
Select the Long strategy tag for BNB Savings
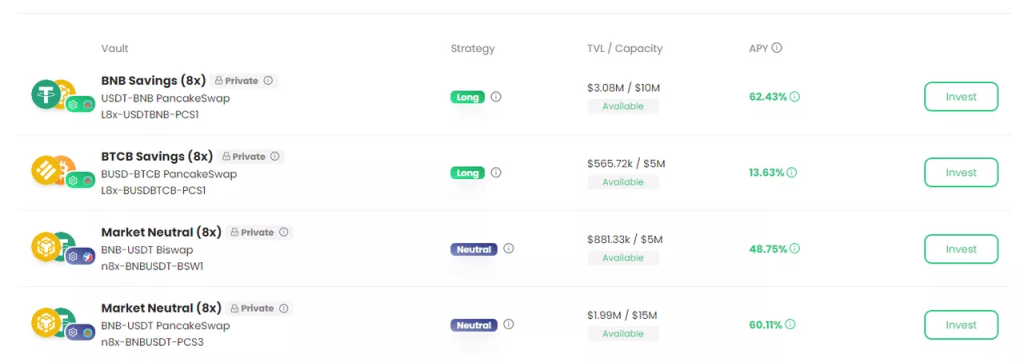pyautogui.click(x=468, y=97)
